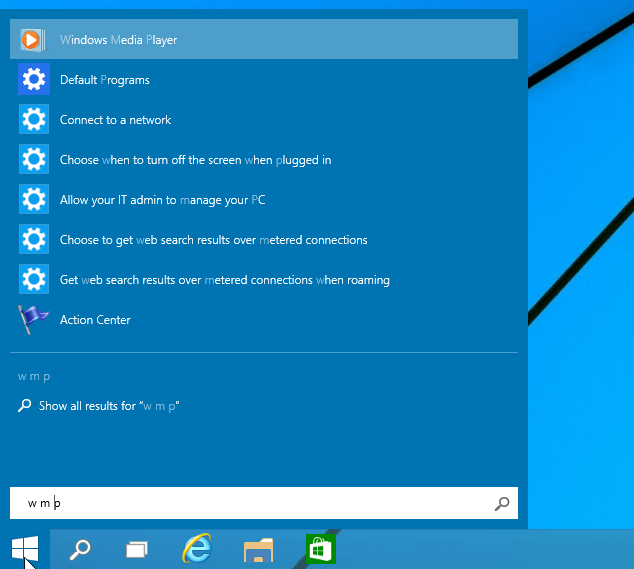Open the Start menu Windows logo
The height and width of the screenshot is (569, 634).
(x=25, y=548)
